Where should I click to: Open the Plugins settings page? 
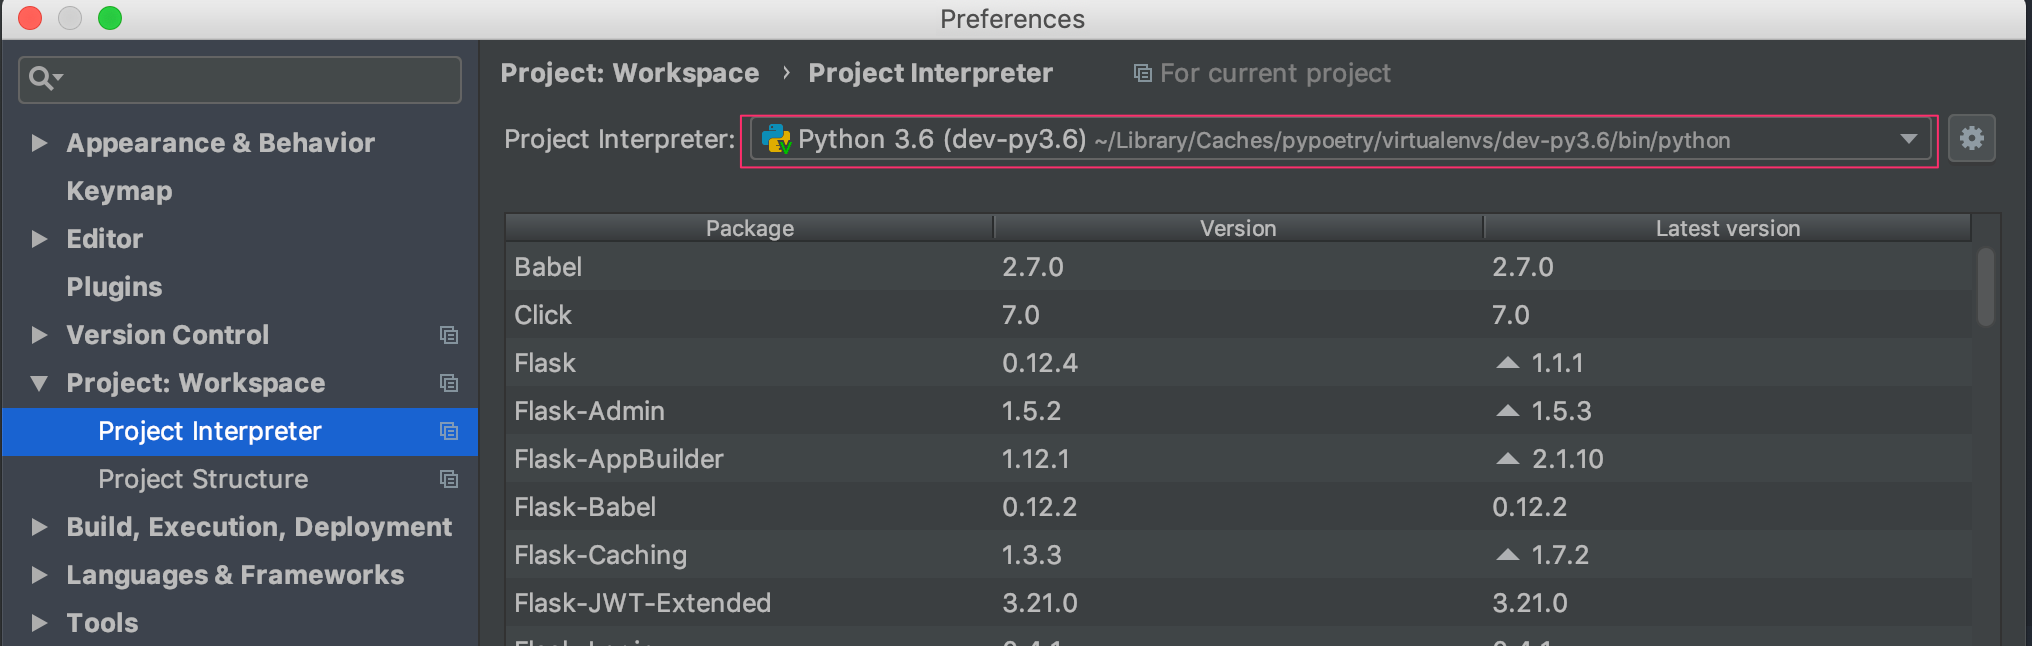[x=114, y=287]
